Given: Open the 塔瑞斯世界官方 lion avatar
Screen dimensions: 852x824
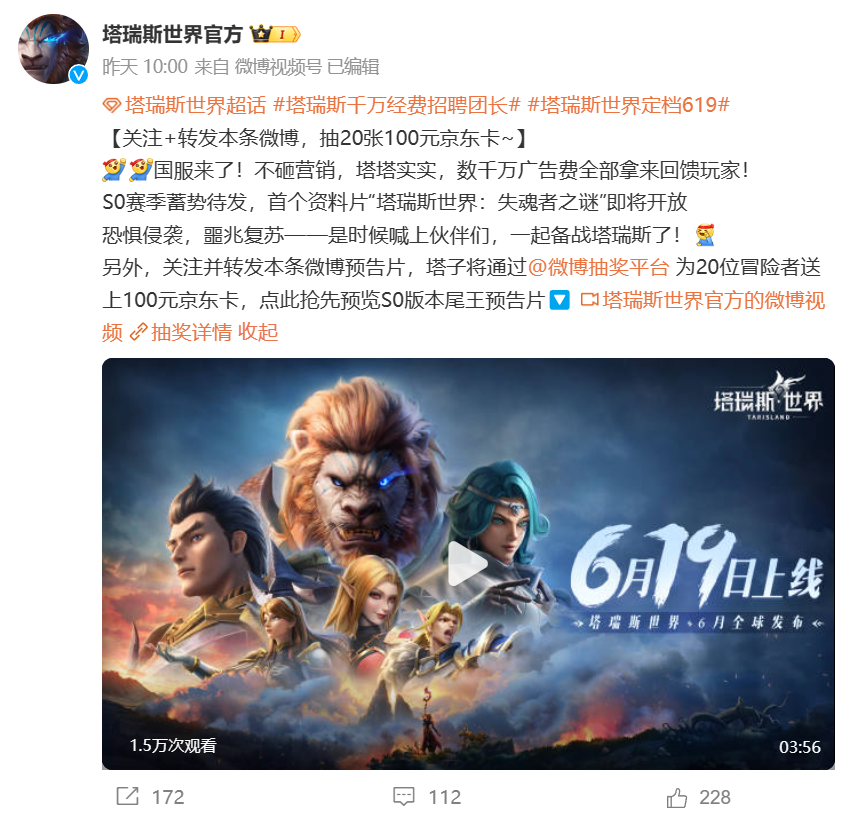Looking at the screenshot, I should pos(53,48).
